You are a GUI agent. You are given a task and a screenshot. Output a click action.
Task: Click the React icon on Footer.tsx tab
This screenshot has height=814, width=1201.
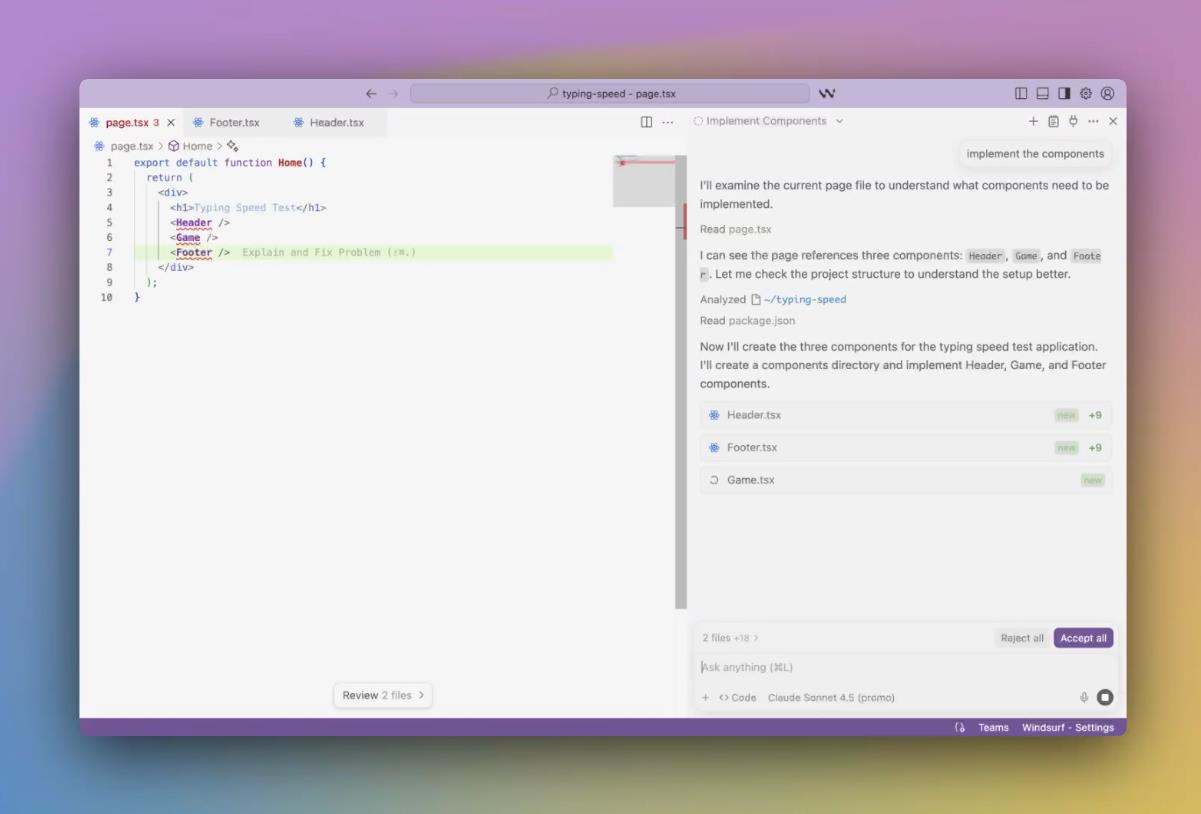coord(198,123)
